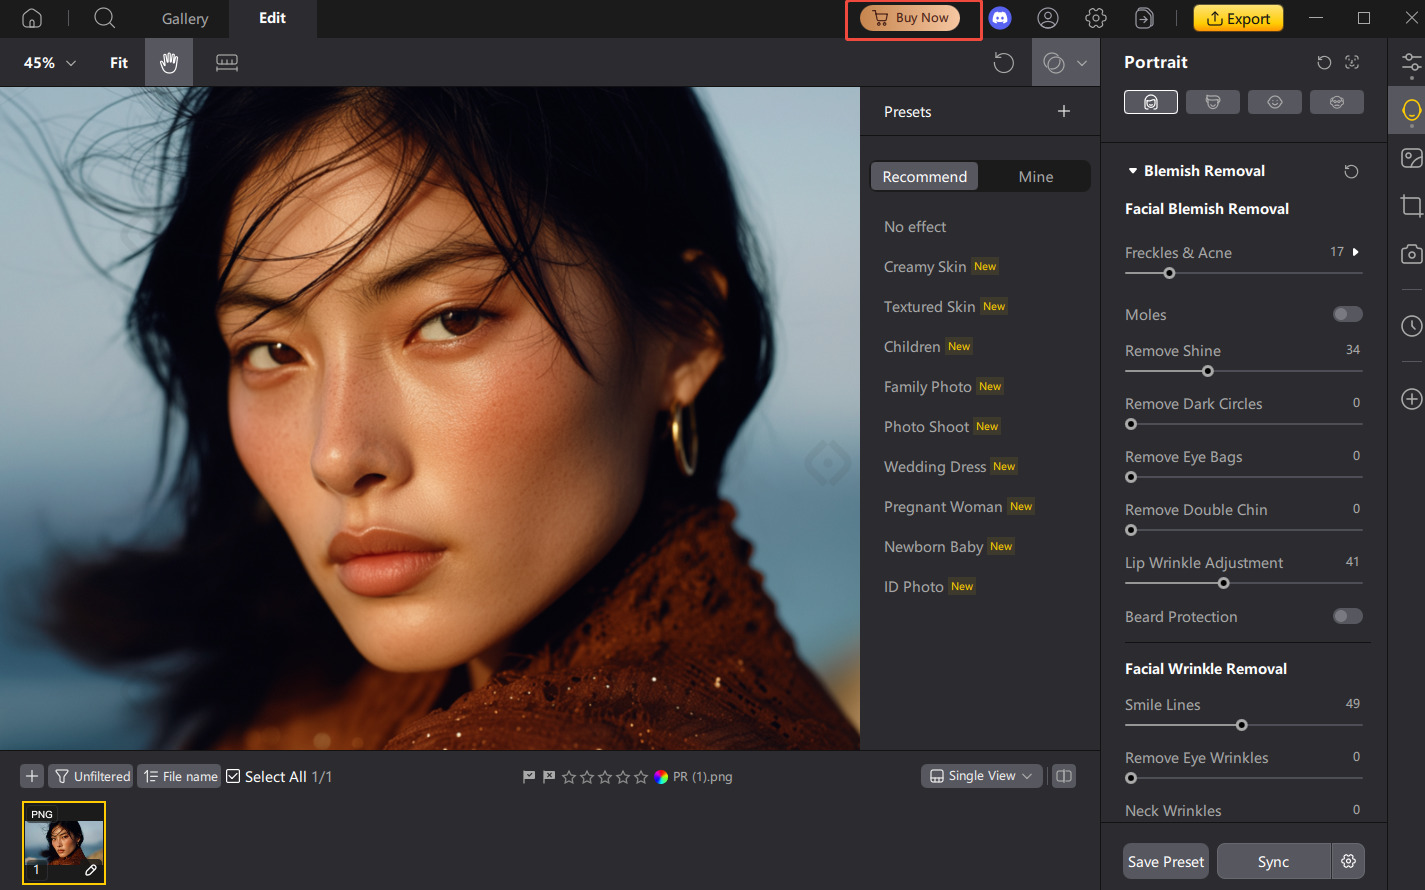Click the Export button
Image resolution: width=1425 pixels, height=890 pixels.
(1238, 18)
